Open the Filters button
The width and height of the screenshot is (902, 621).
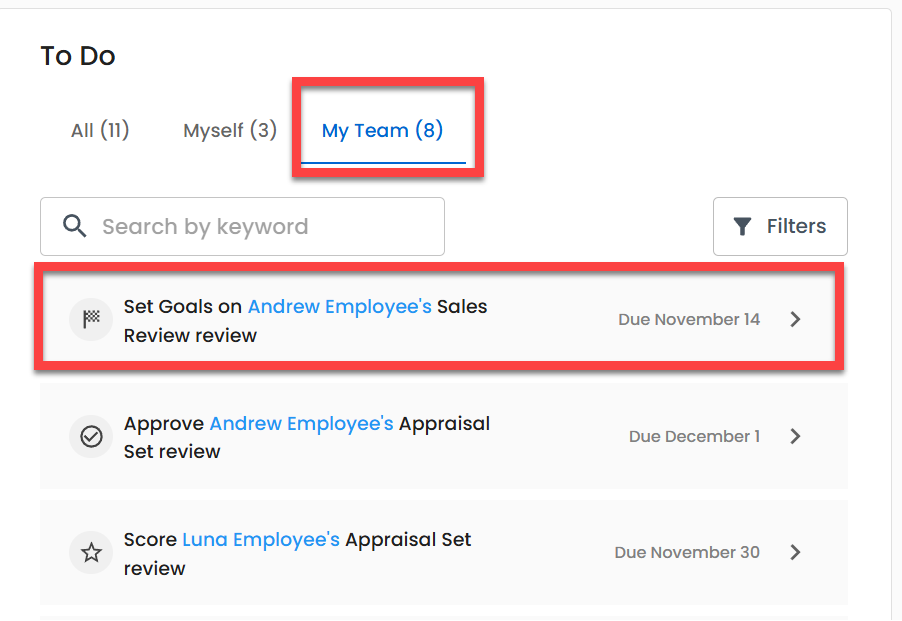click(x=780, y=227)
